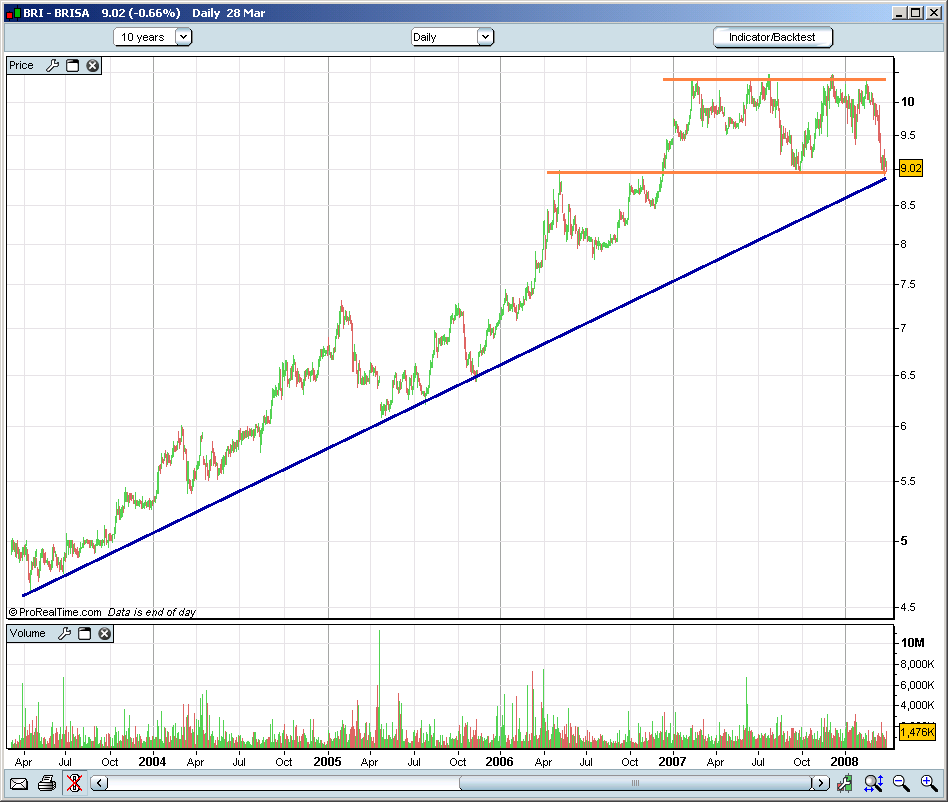Open the Daily timeframe dropdown
The width and height of the screenshot is (948, 802).
pyautogui.click(x=452, y=37)
